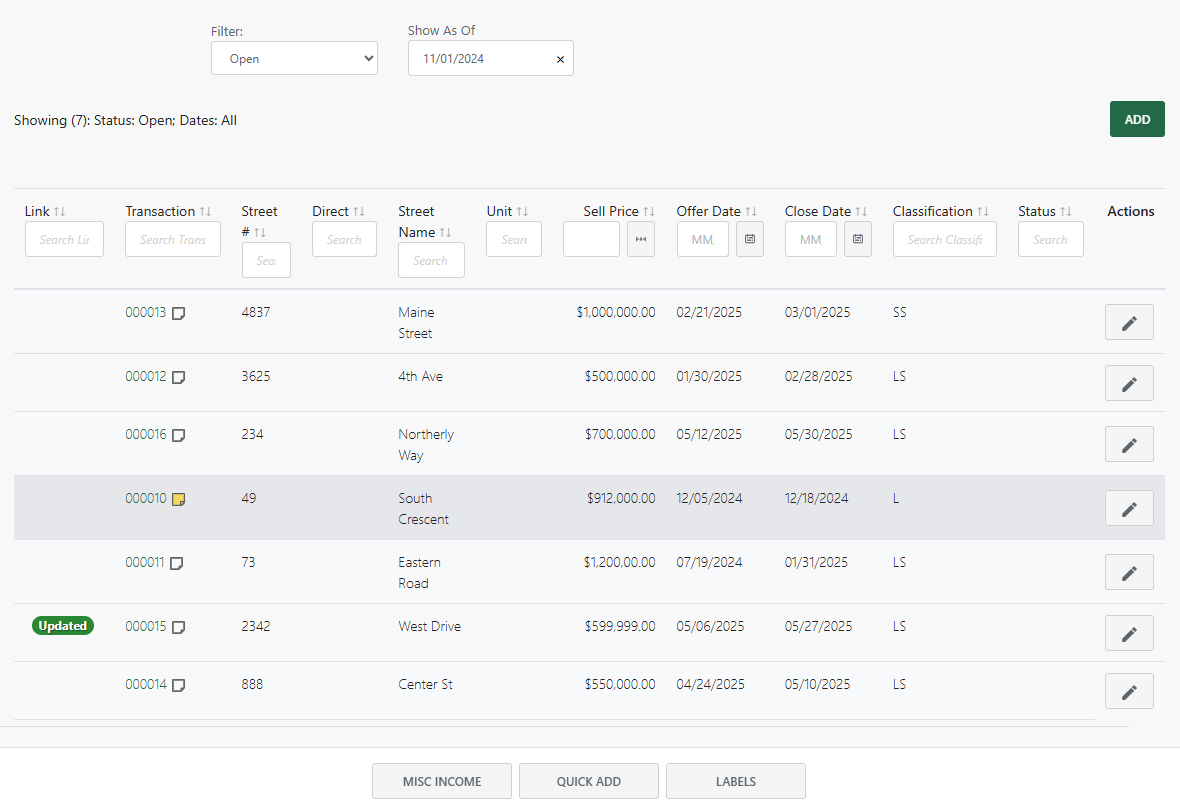This screenshot has height=806, width=1180.
Task: Click note icon next to transaction 000014
Action: click(177, 684)
